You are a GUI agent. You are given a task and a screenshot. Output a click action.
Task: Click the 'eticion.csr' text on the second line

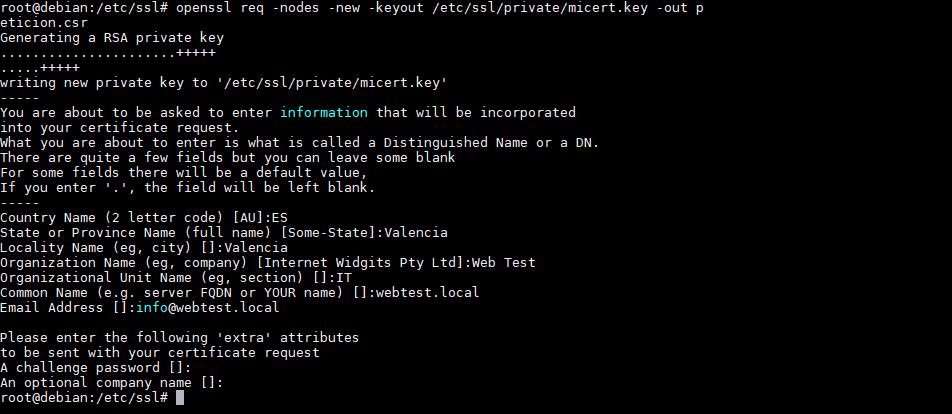(44, 22)
